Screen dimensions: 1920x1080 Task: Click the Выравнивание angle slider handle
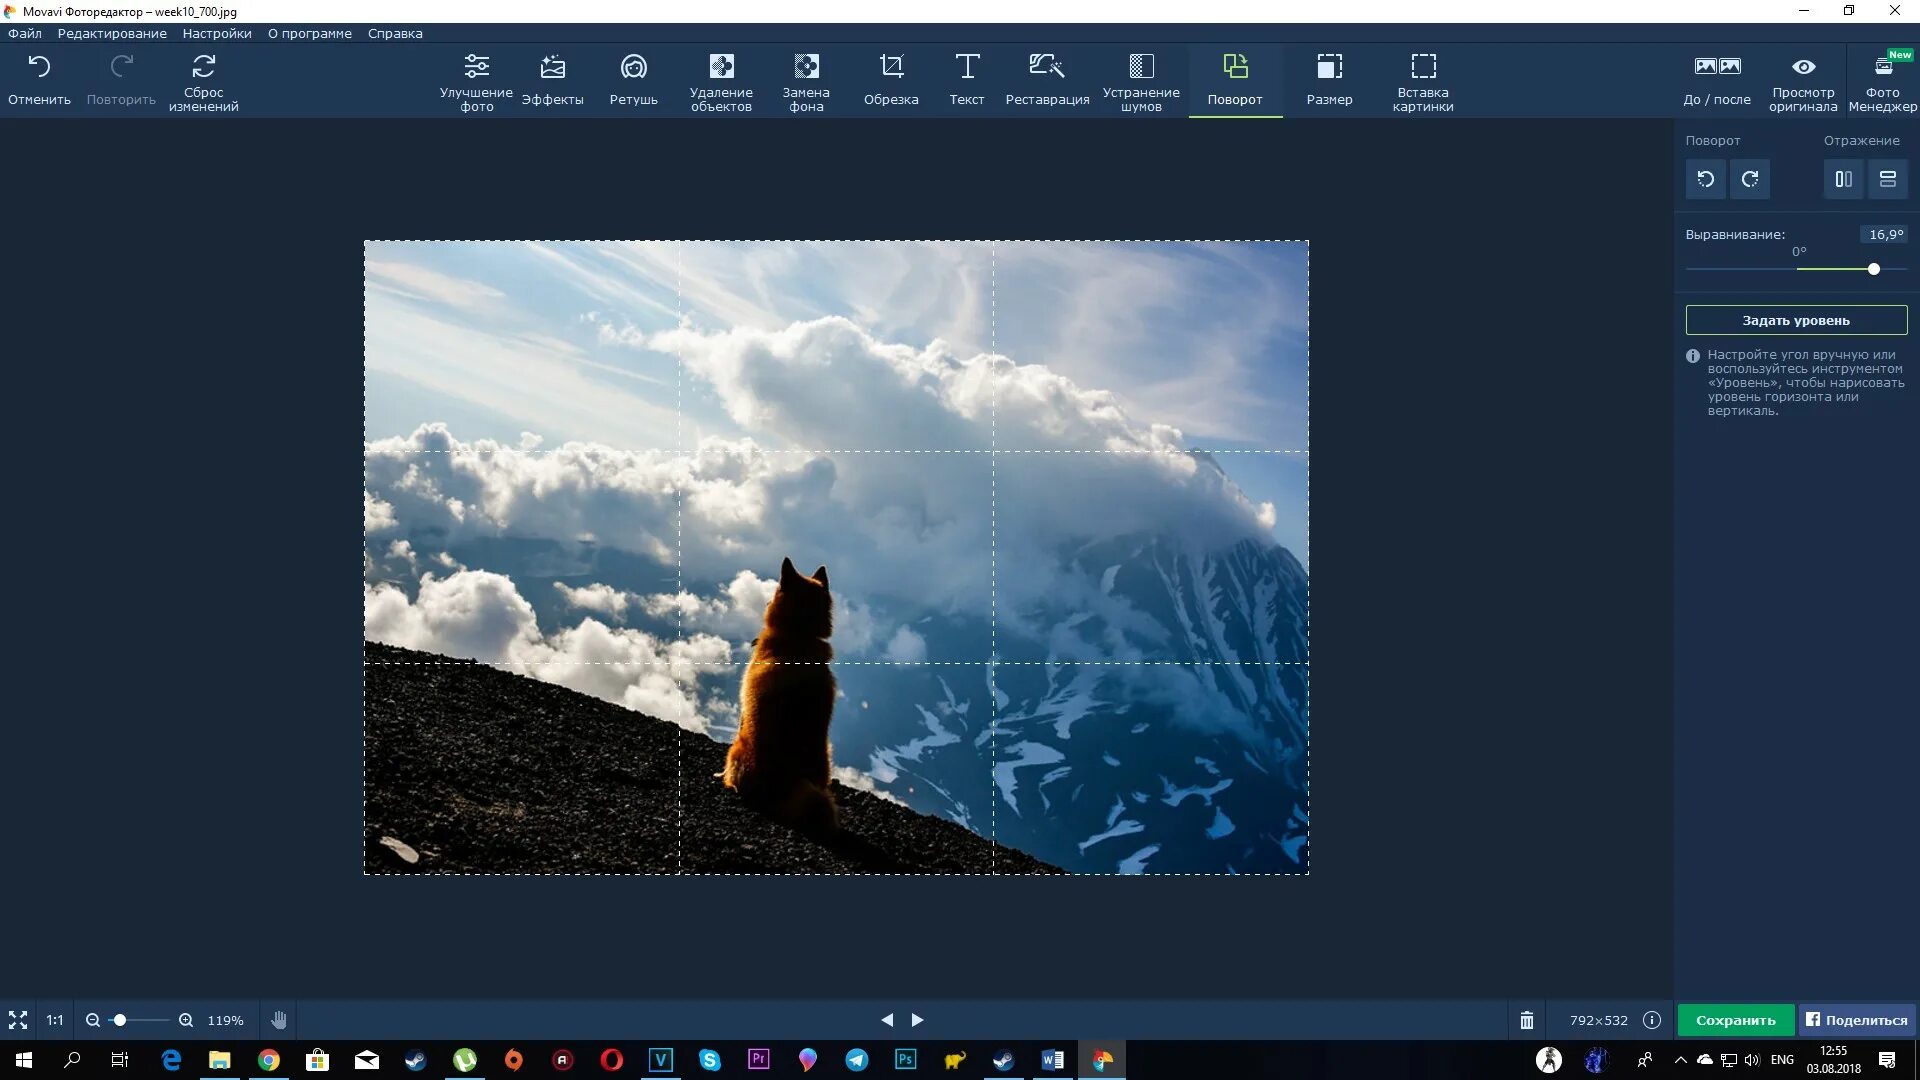[1874, 269]
